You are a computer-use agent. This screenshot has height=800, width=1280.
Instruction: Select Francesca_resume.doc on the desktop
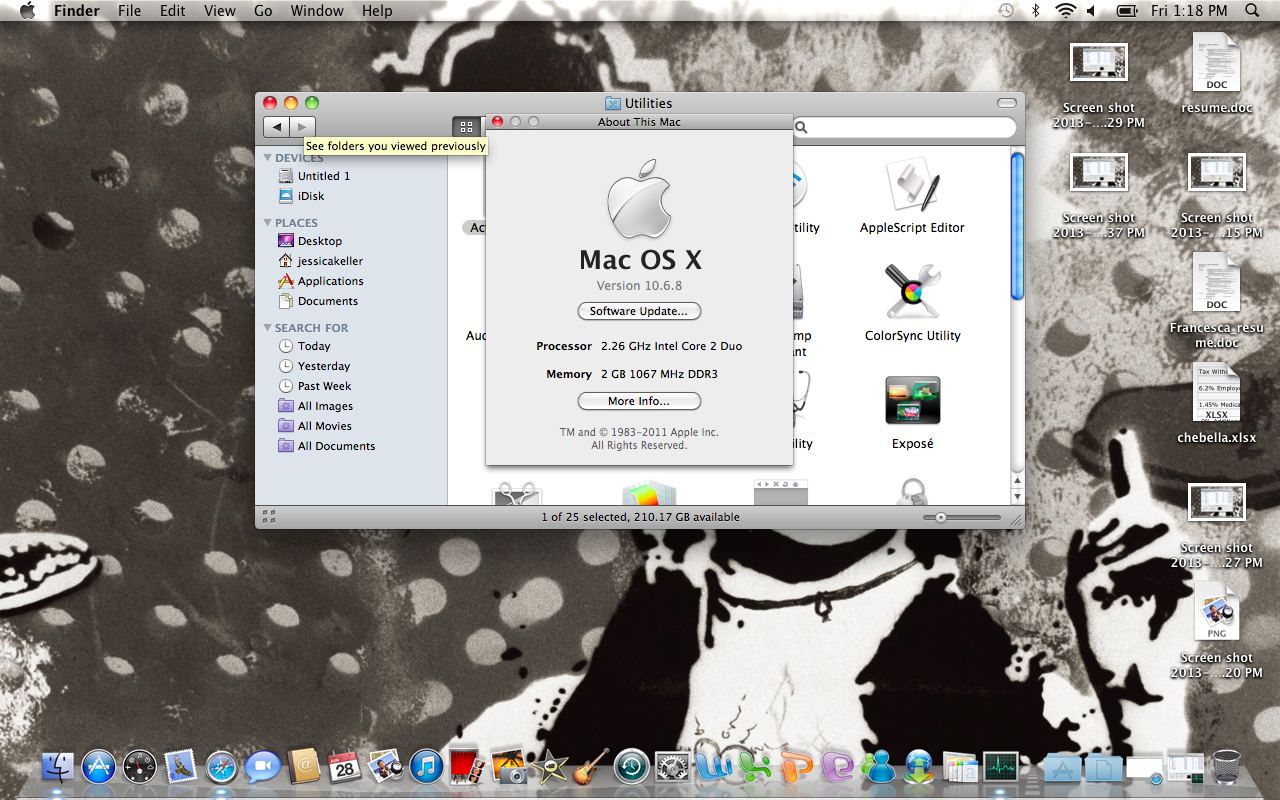(1216, 301)
